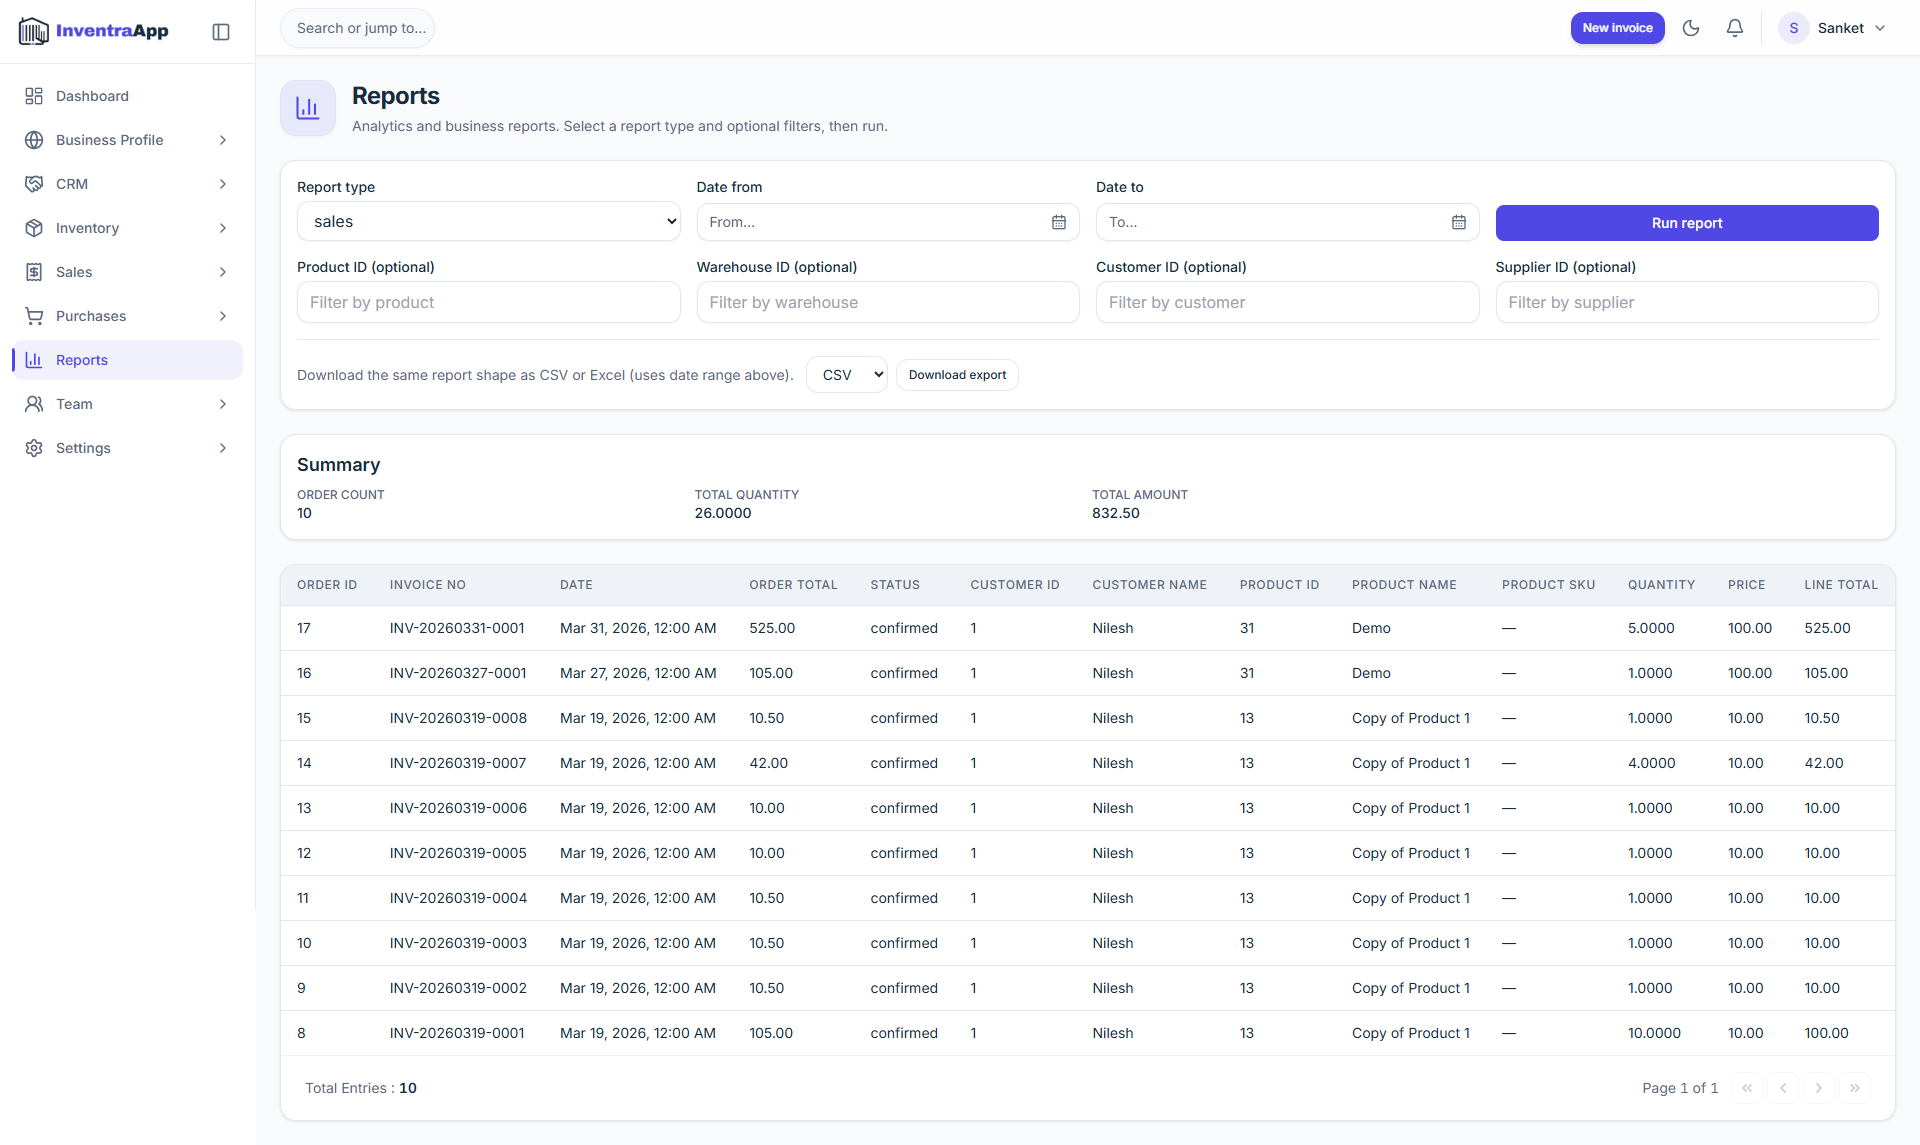This screenshot has height=1145, width=1920.
Task: Open Settings sidebar item
Action: point(128,448)
